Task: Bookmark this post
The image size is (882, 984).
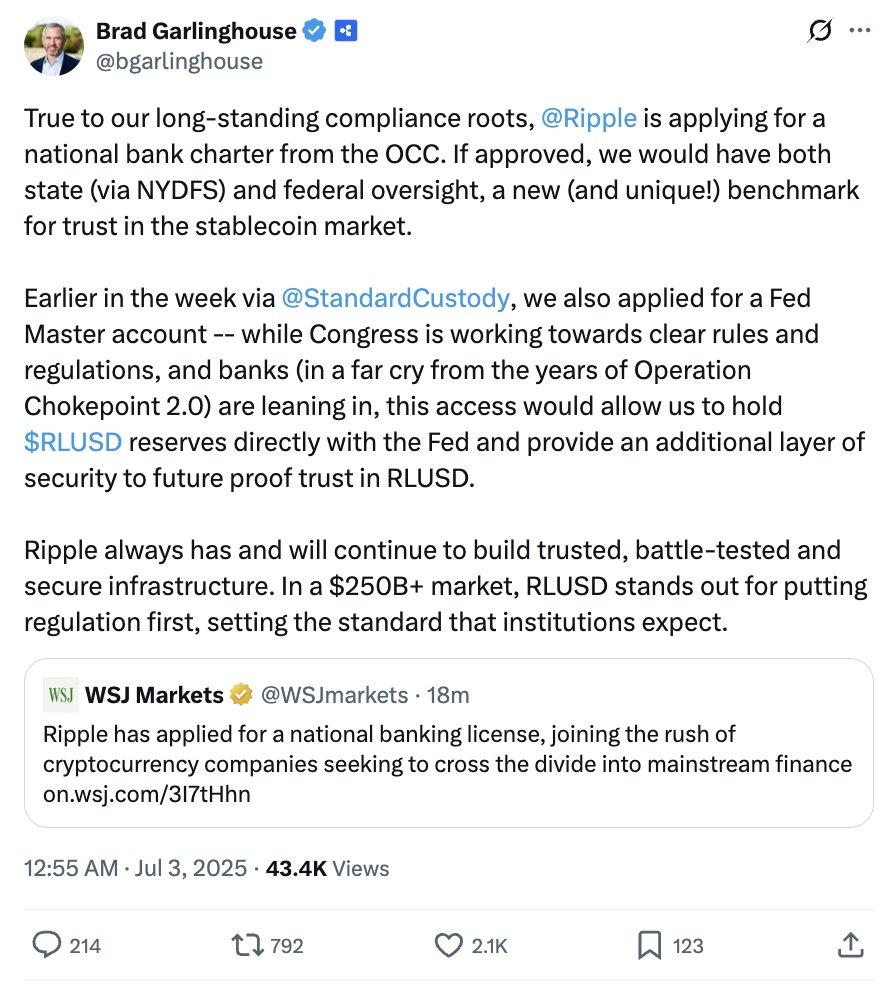Action: pos(648,944)
